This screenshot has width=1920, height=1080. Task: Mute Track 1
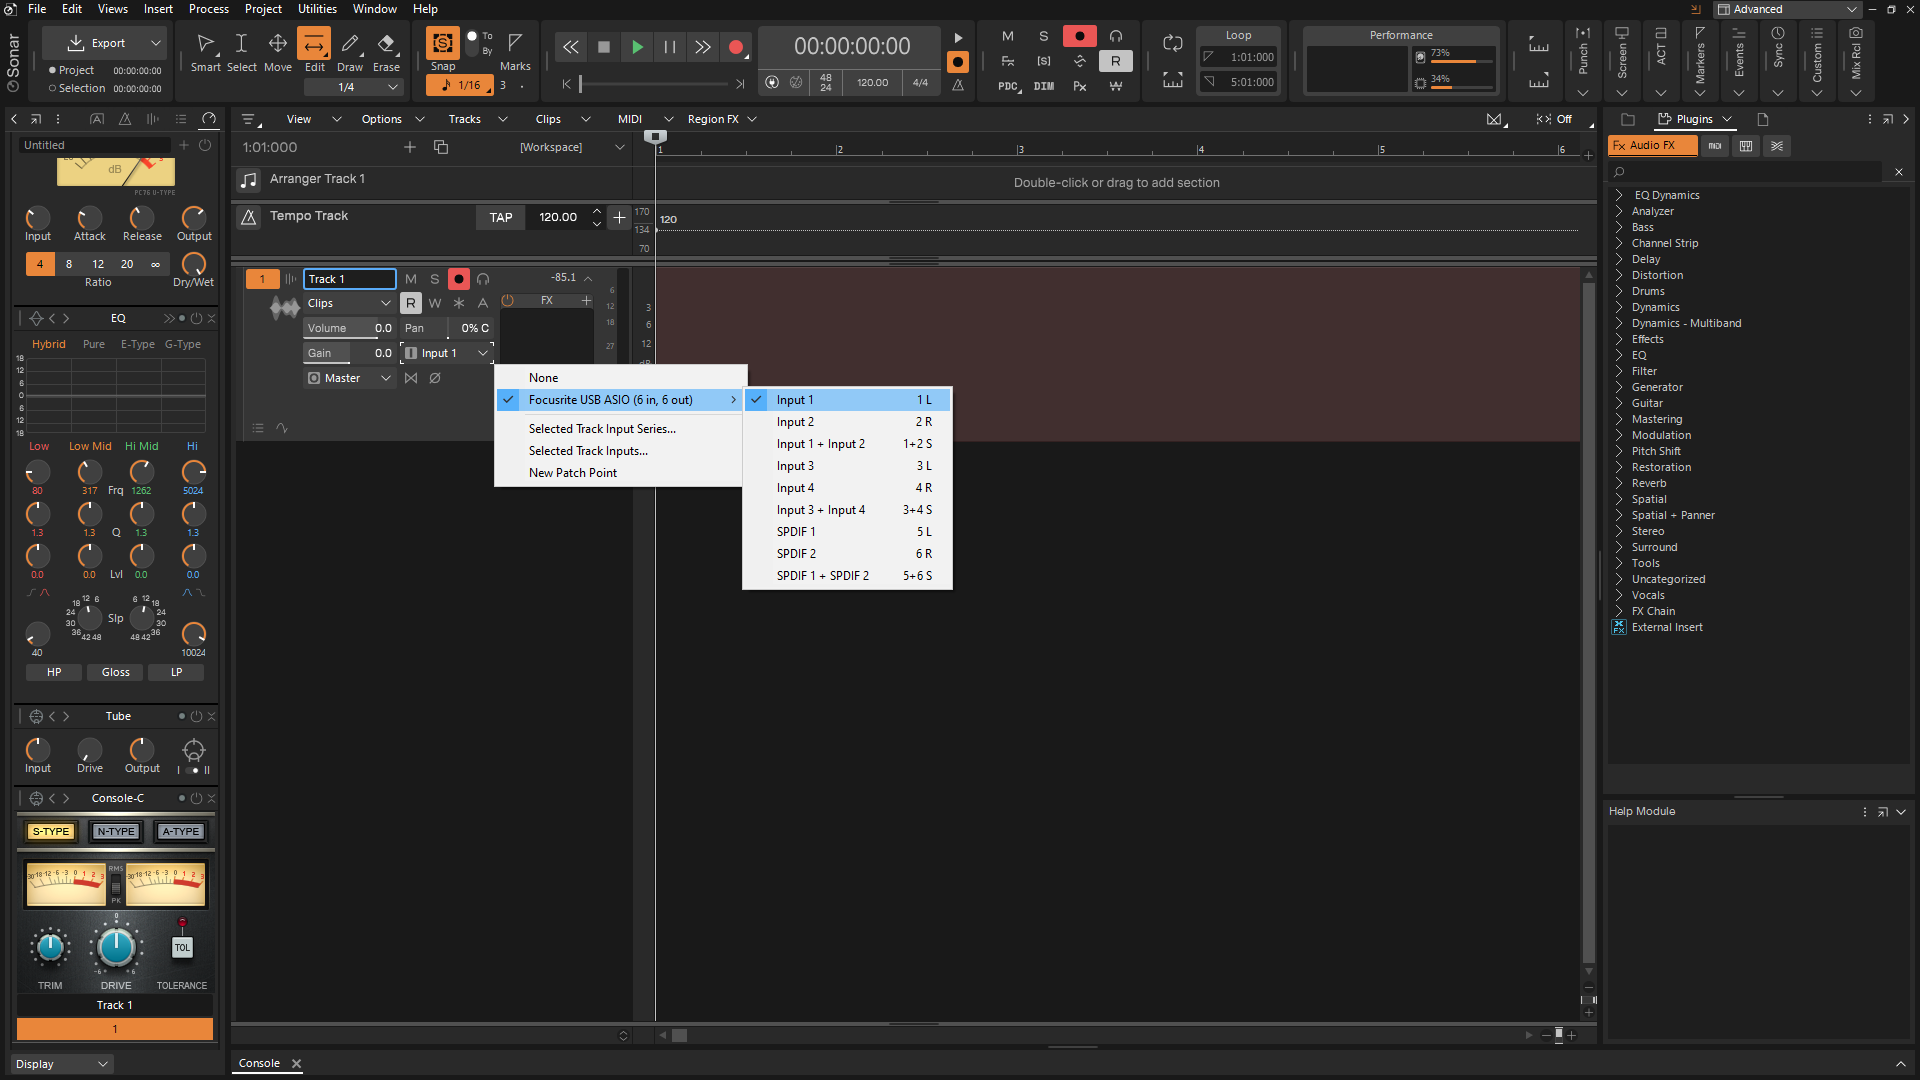click(411, 279)
